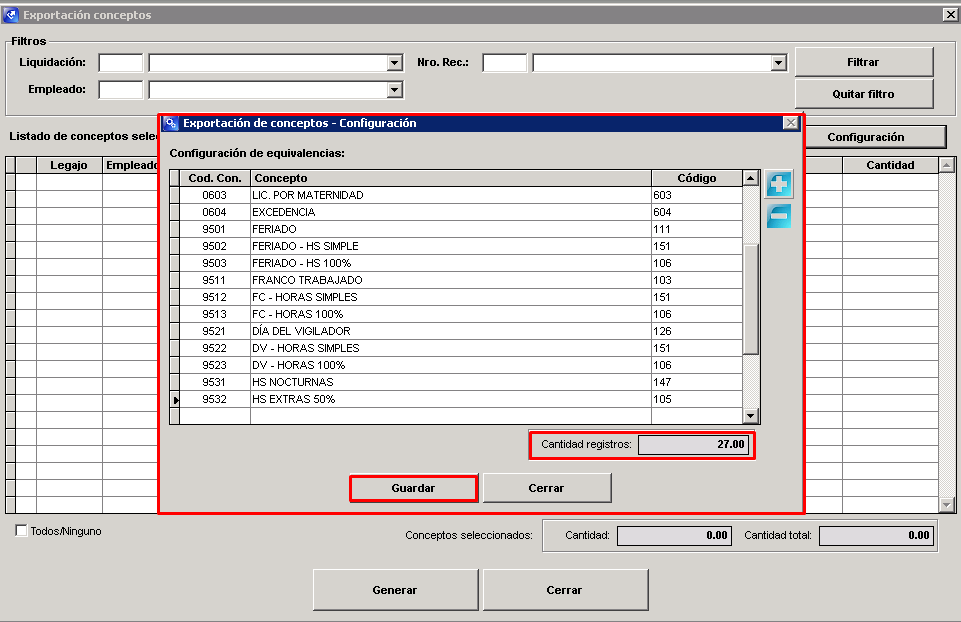Click the Concepto column header
The width and height of the screenshot is (961, 622).
[x=450, y=178]
